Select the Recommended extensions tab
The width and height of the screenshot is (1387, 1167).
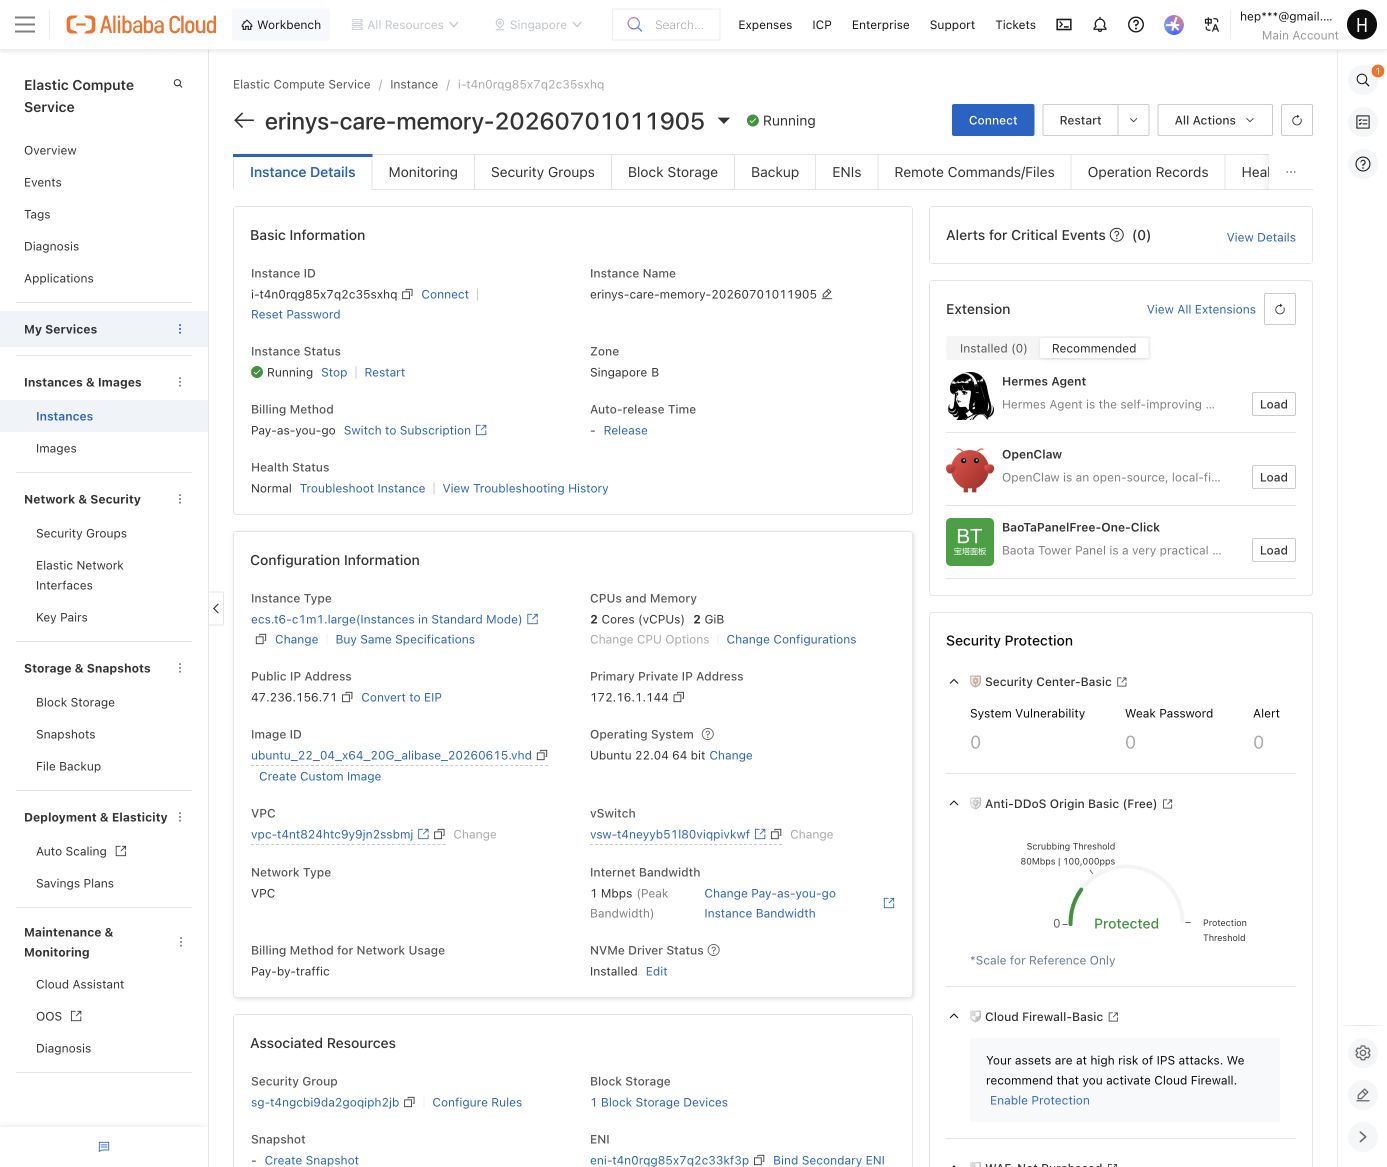[x=1094, y=348]
